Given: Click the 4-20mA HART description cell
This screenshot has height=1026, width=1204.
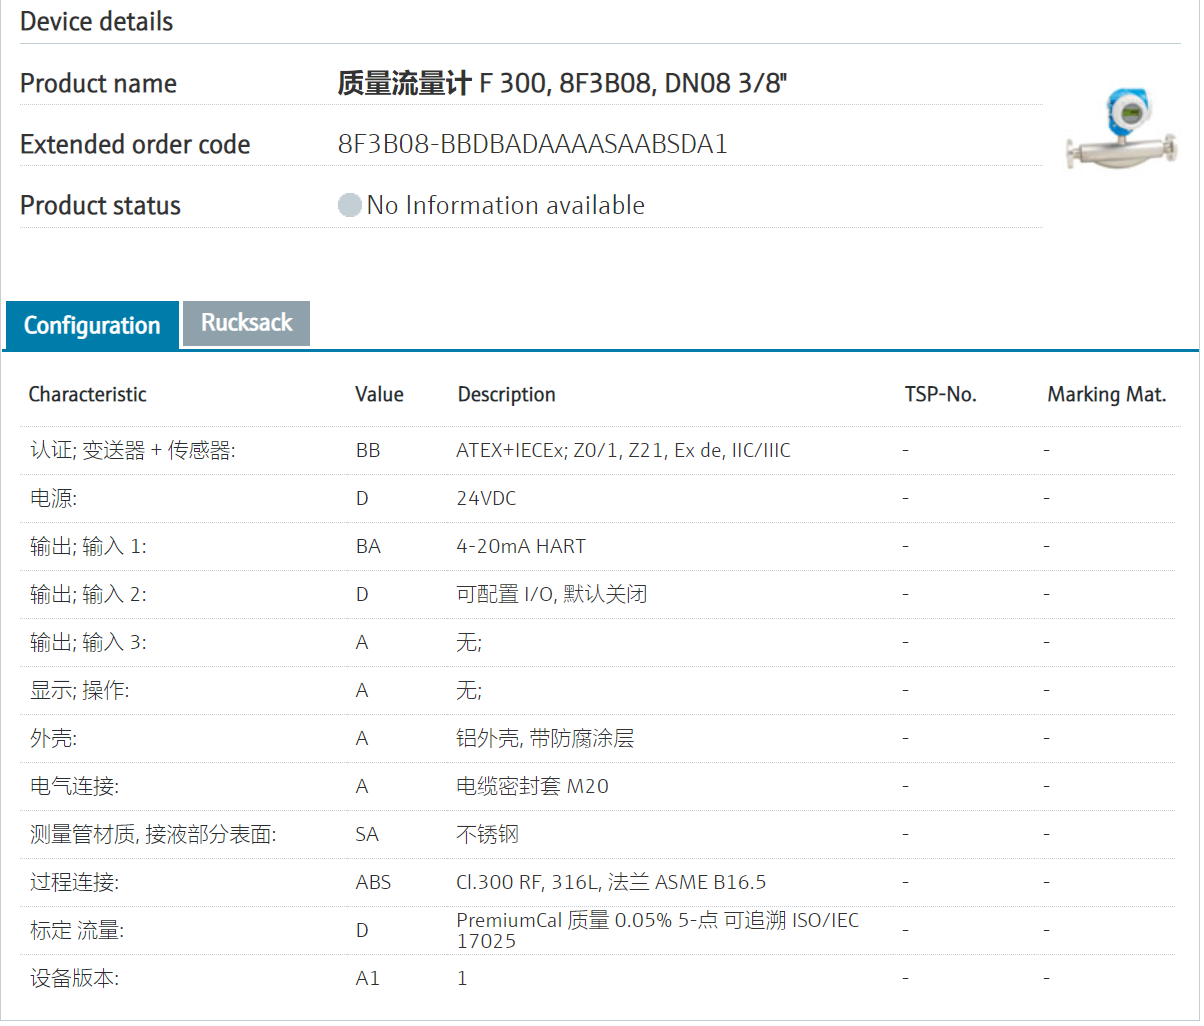Looking at the screenshot, I should [521, 547].
